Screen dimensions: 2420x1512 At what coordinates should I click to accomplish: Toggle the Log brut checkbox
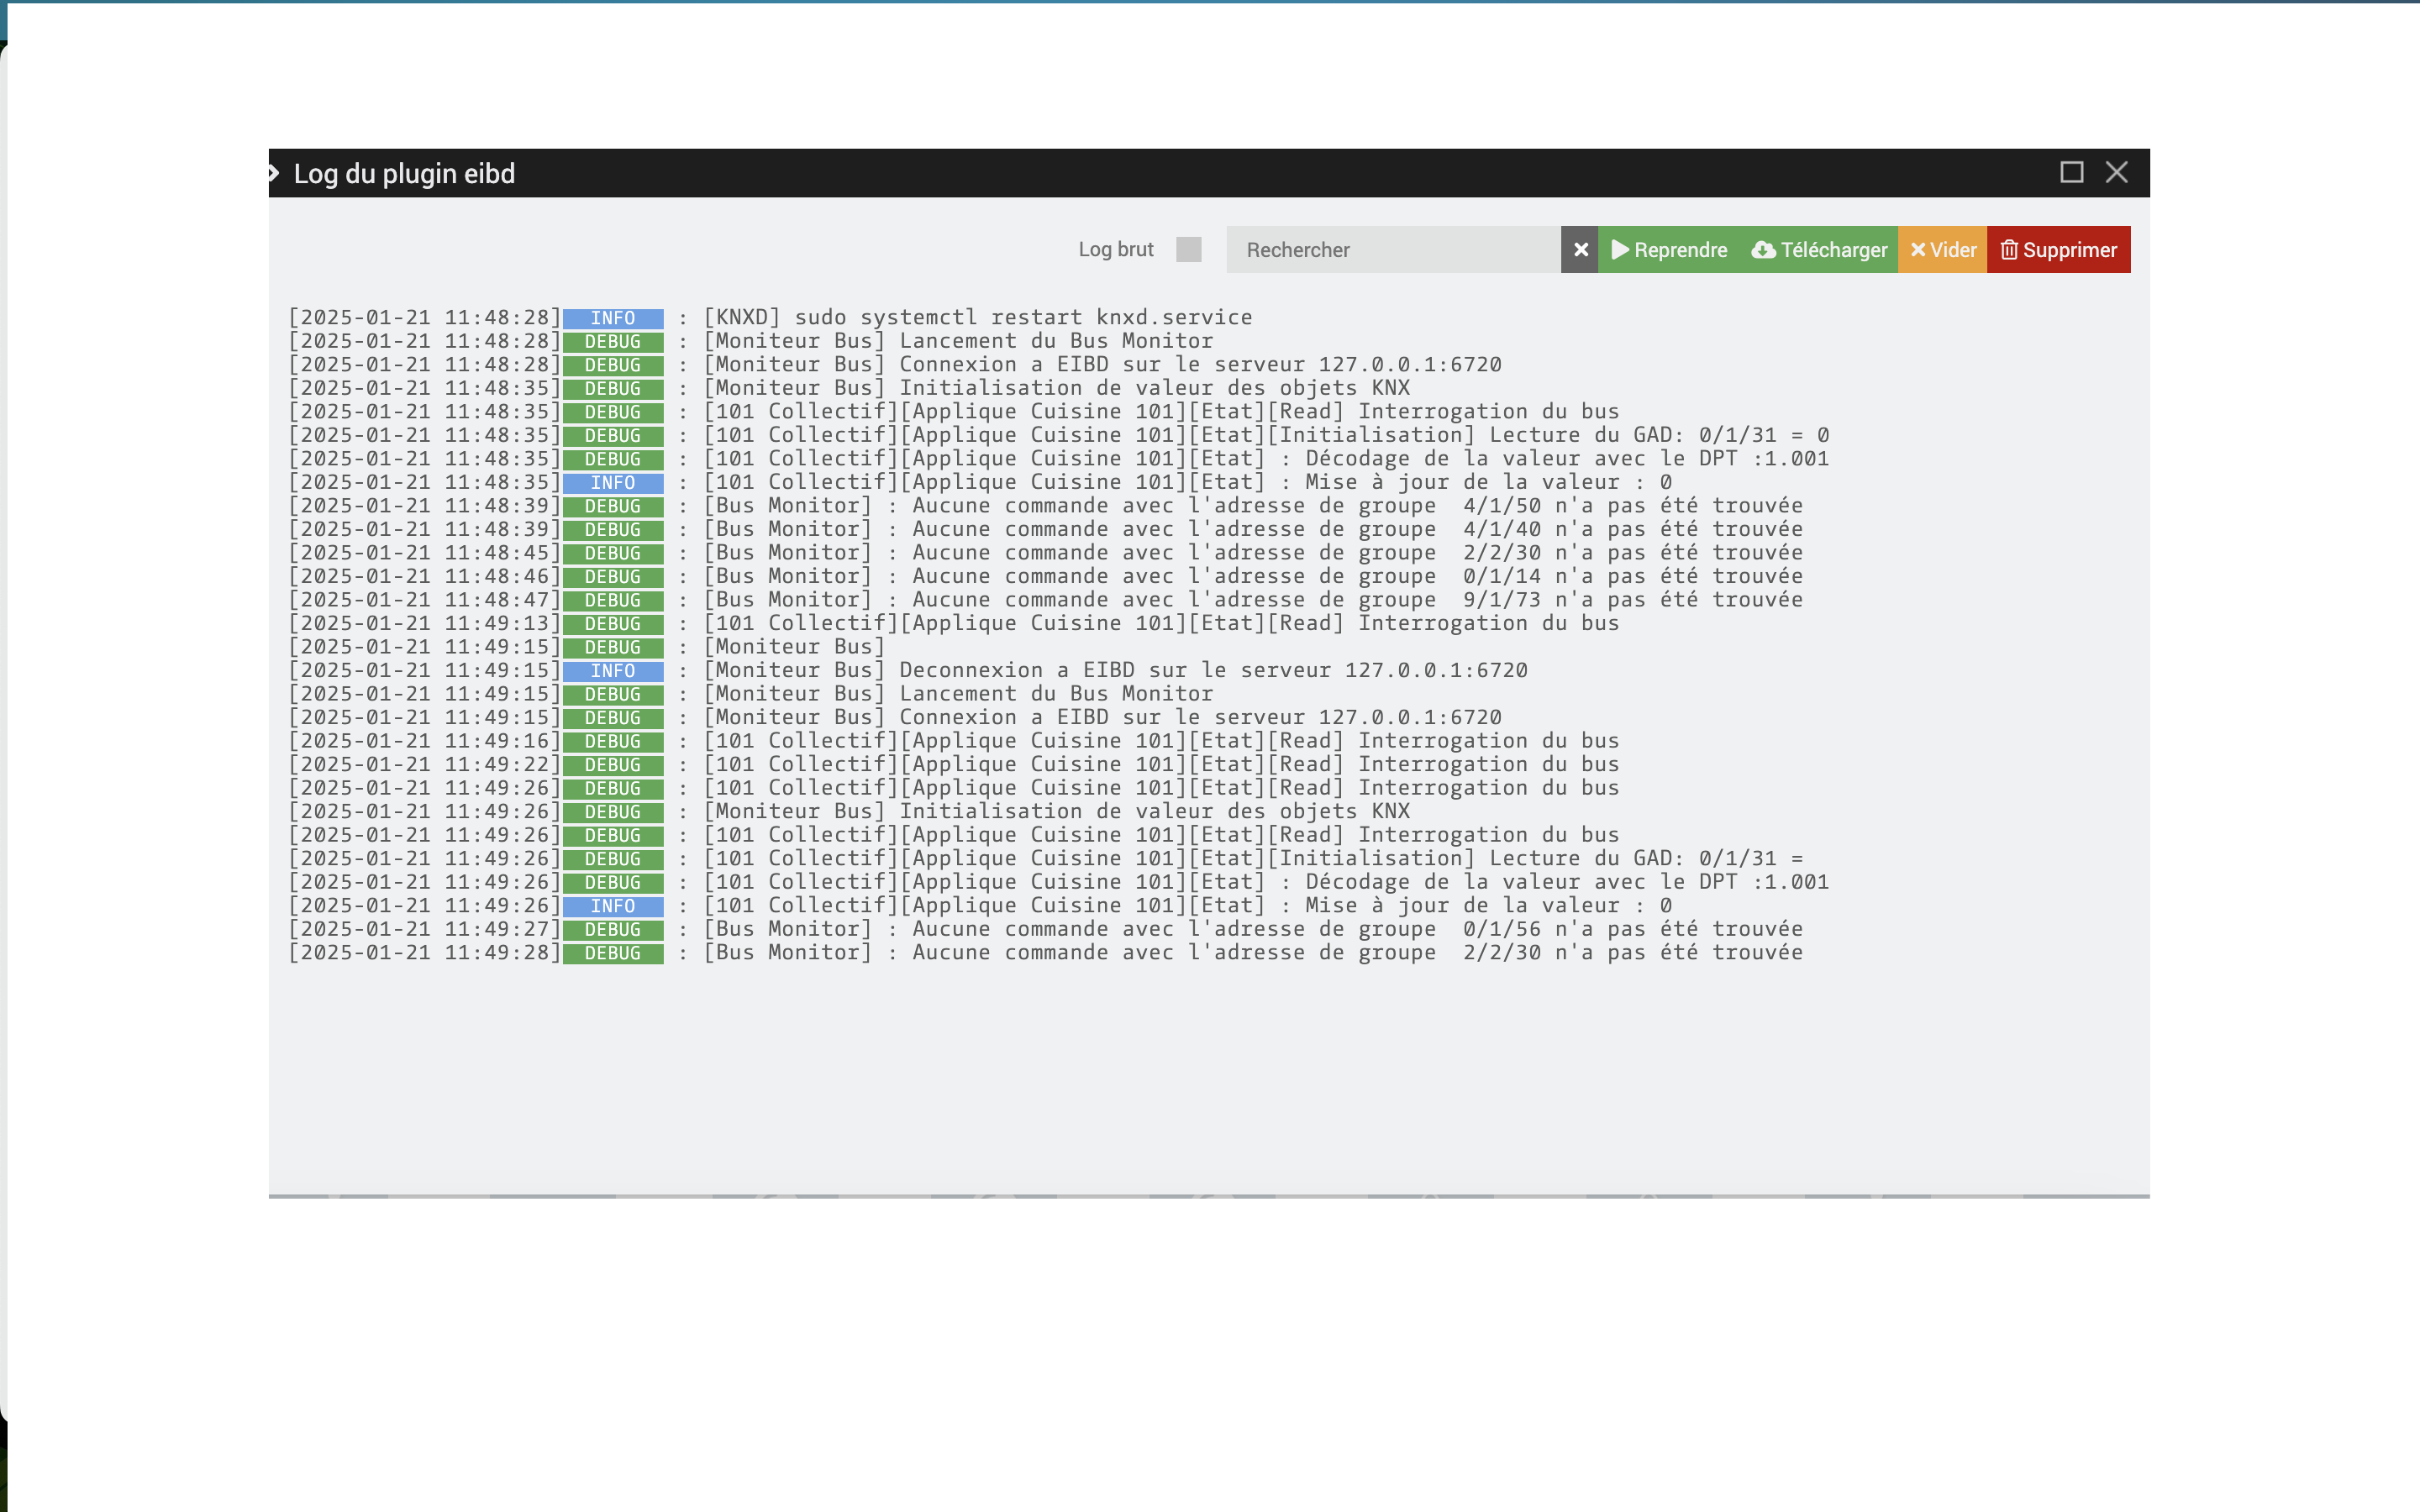point(1188,249)
